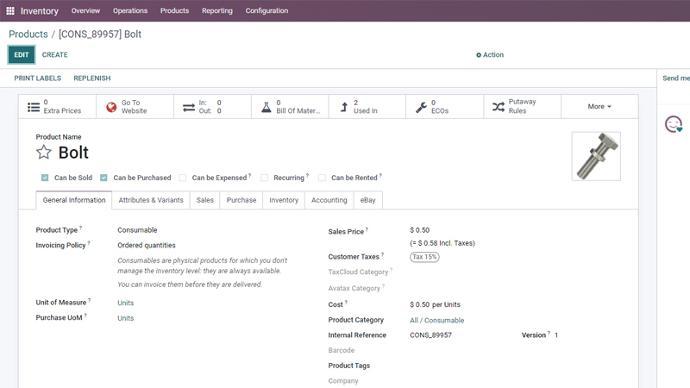The image size is (690, 388).
Task: Click PRINT LABELS button
Action: 37,78
